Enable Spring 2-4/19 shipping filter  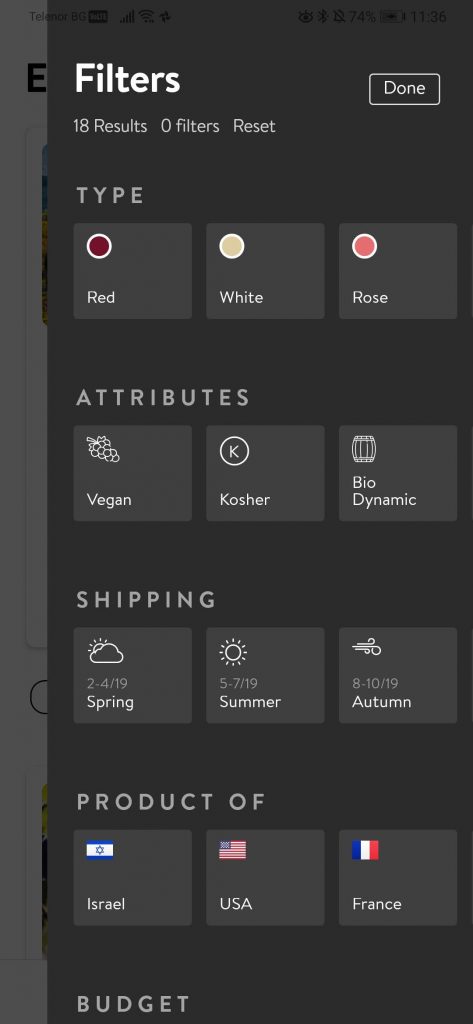pos(133,675)
